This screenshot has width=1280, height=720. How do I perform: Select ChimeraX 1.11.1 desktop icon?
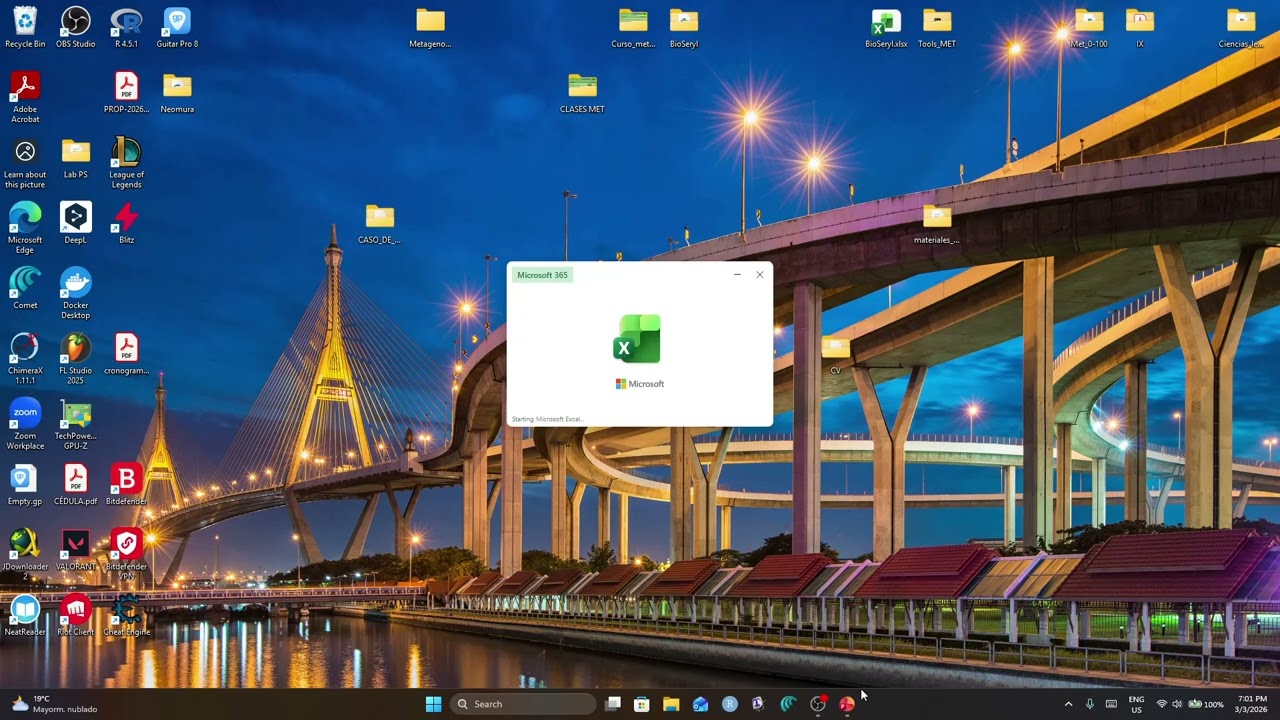tap(25, 358)
